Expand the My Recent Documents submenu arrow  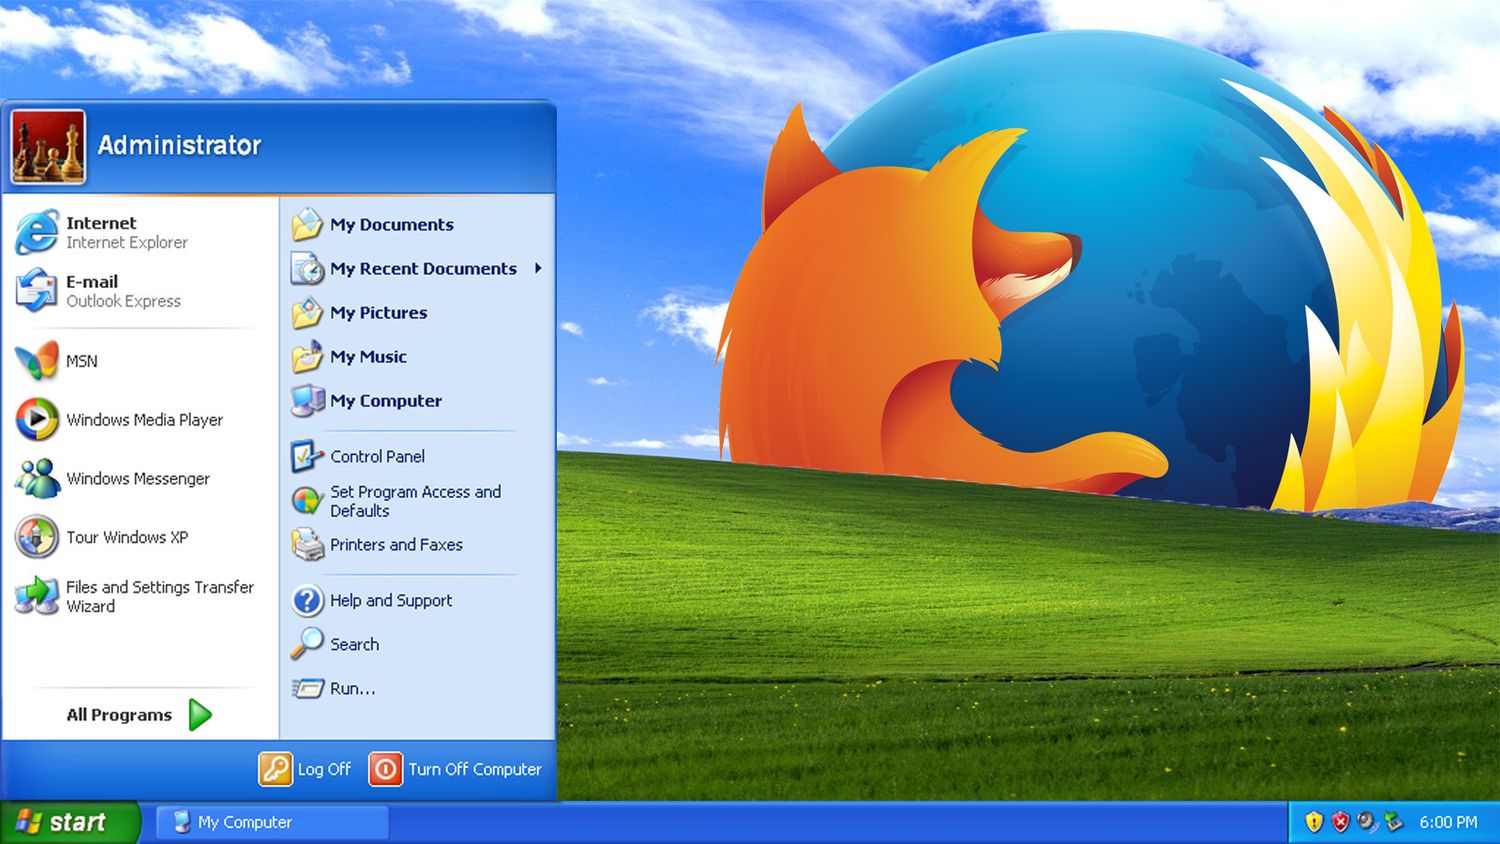pyautogui.click(x=538, y=268)
